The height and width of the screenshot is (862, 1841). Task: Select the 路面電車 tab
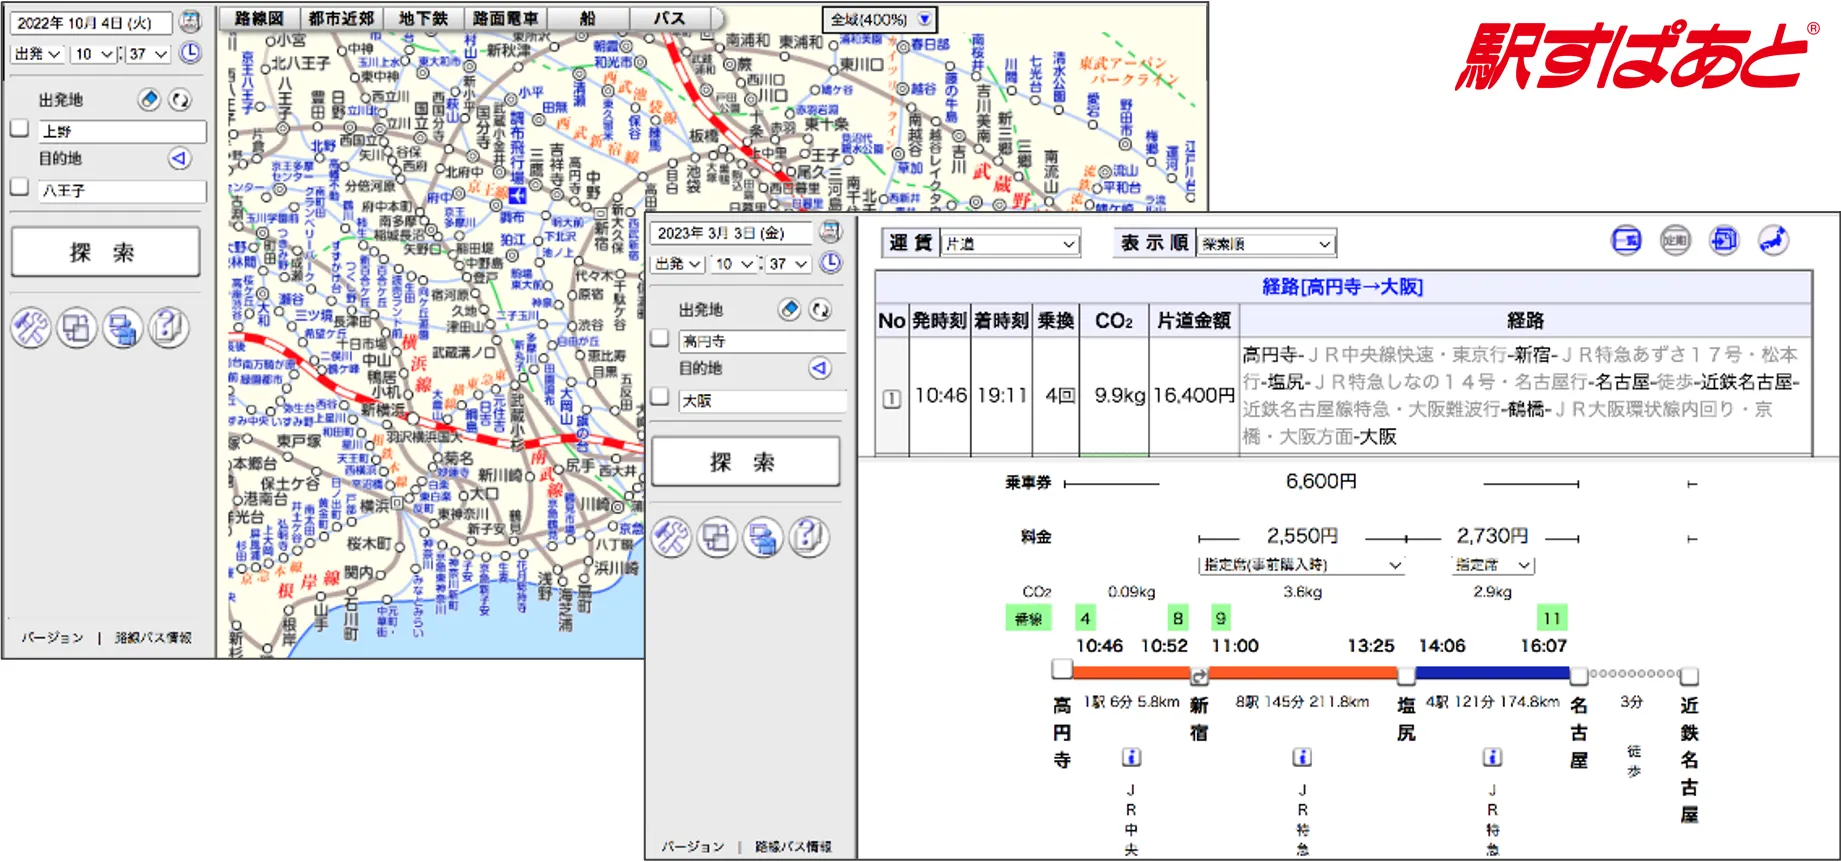tap(505, 19)
